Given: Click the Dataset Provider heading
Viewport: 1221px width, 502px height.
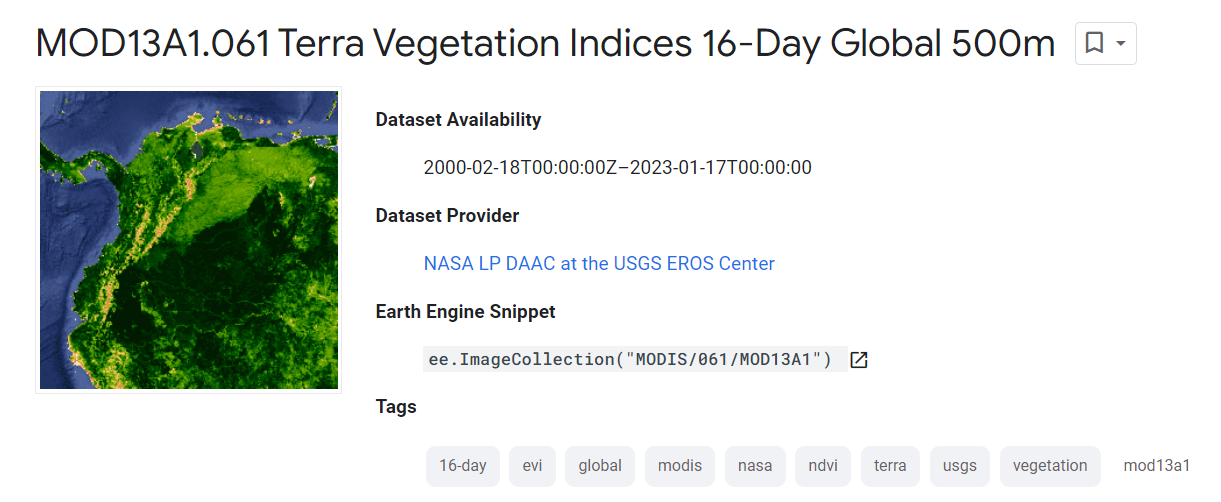Looking at the screenshot, I should pyautogui.click(x=447, y=216).
